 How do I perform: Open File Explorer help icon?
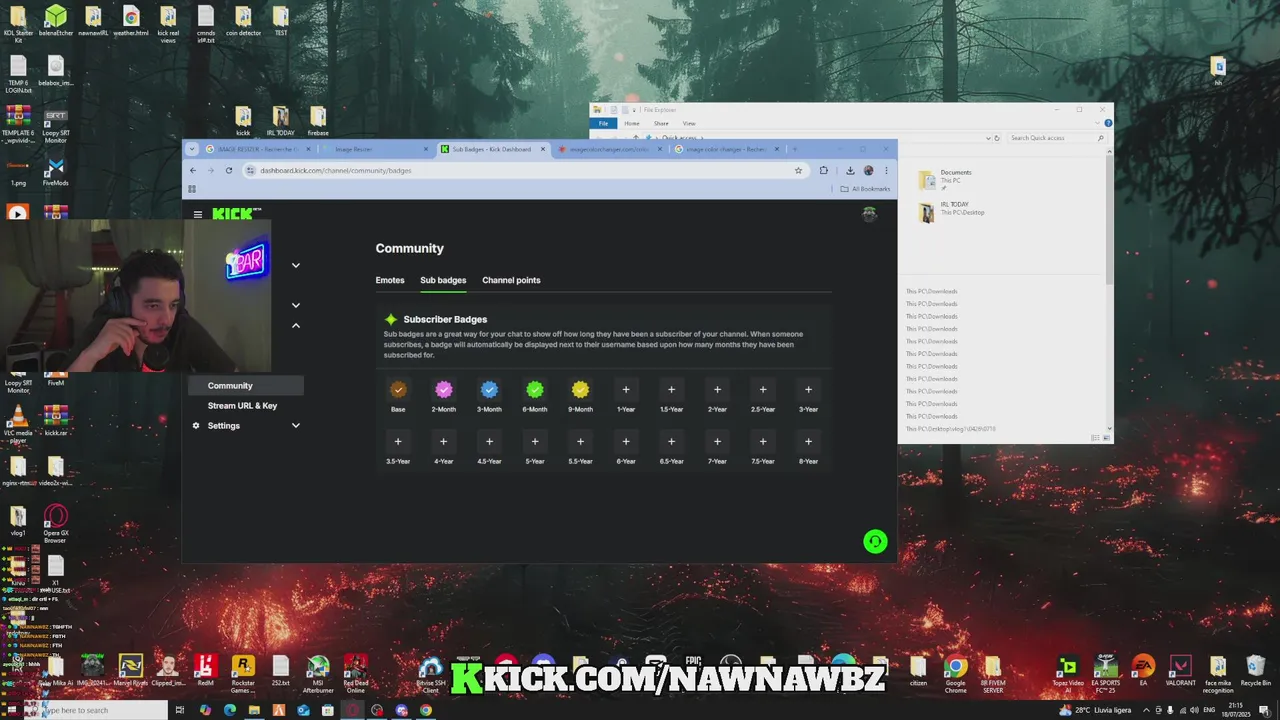coord(1107,123)
